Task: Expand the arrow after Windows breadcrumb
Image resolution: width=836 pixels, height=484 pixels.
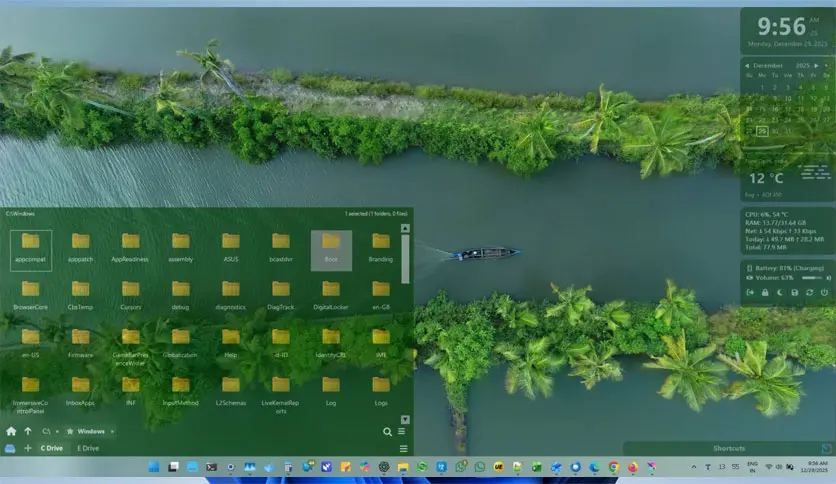Action: click(x=112, y=431)
